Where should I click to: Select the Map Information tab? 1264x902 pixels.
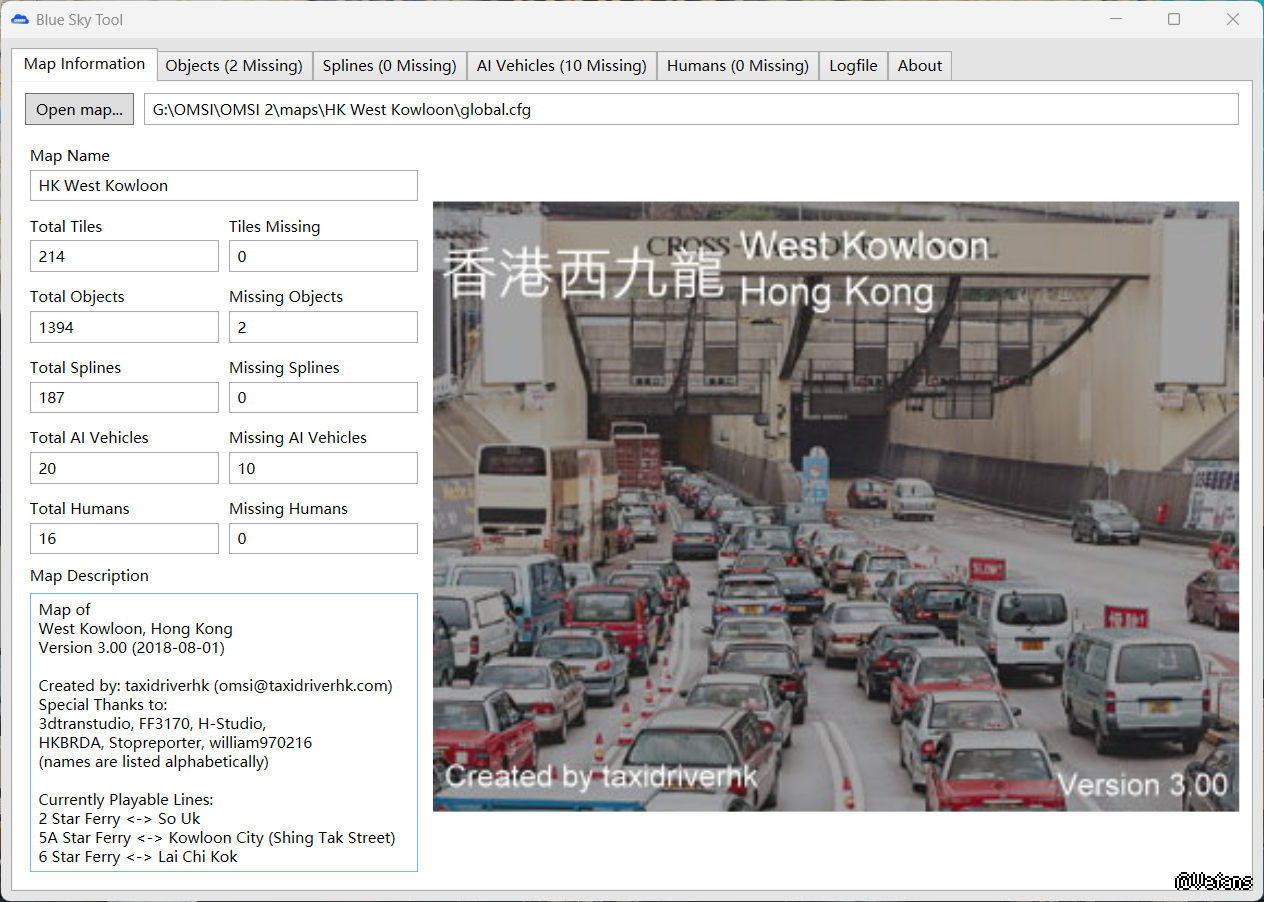85,64
